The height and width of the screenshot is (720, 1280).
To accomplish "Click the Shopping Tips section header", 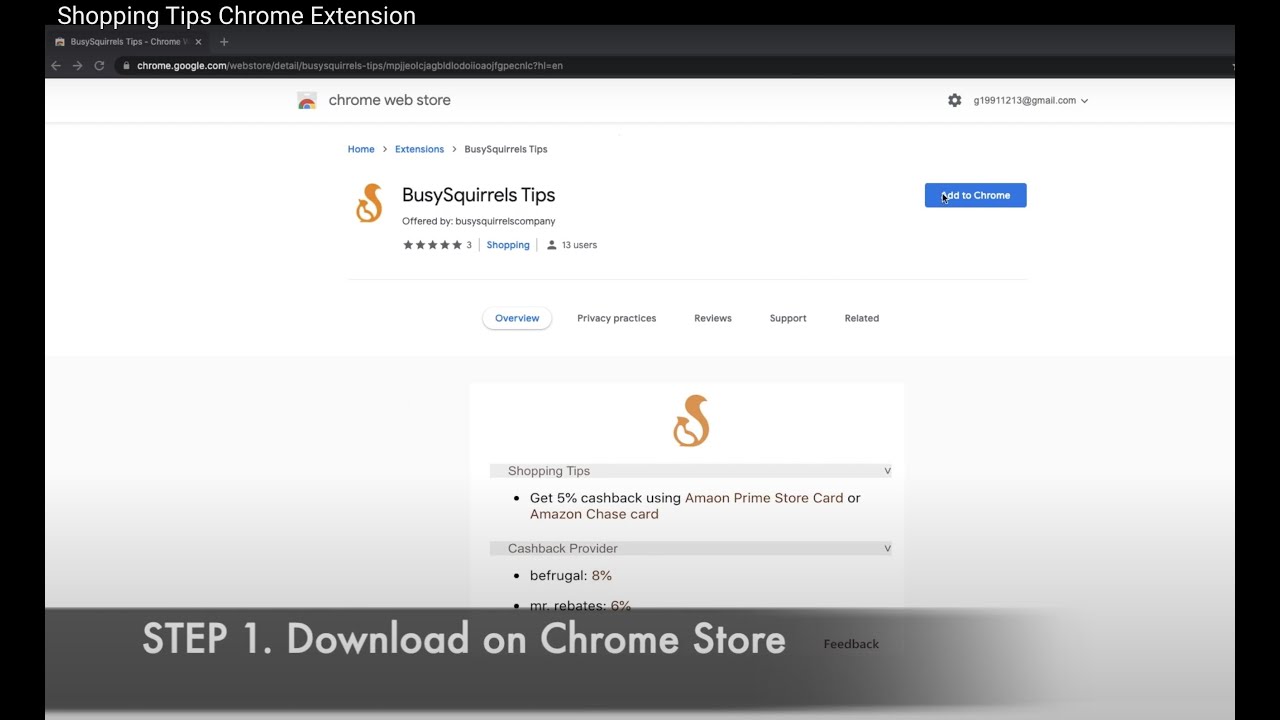I will click(x=691, y=470).
